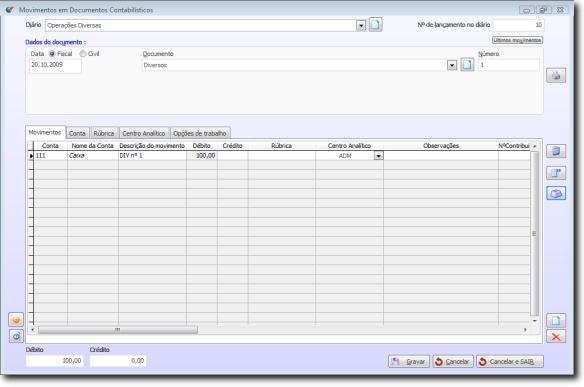584x387 pixels.
Task: Click the grid scroll up arrow
Action: tap(534, 146)
